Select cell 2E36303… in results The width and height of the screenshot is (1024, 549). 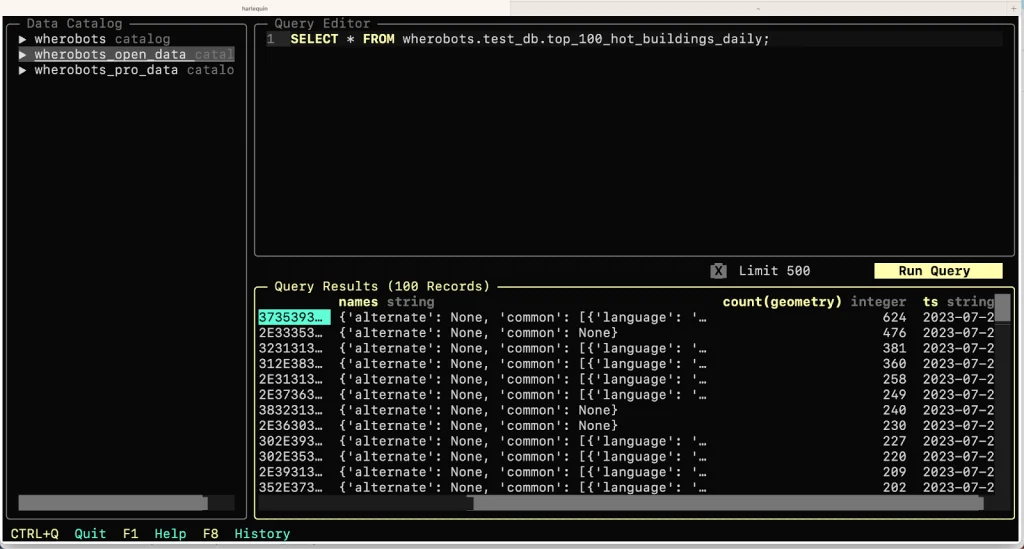(291, 426)
